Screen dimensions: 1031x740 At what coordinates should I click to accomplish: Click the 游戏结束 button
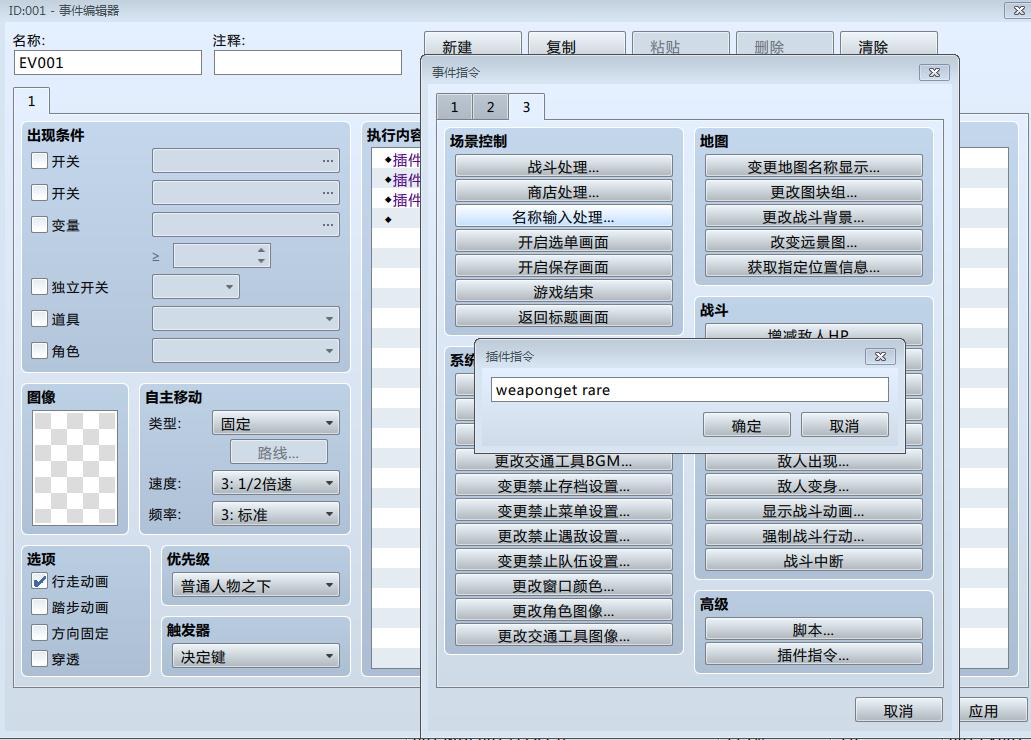point(563,292)
